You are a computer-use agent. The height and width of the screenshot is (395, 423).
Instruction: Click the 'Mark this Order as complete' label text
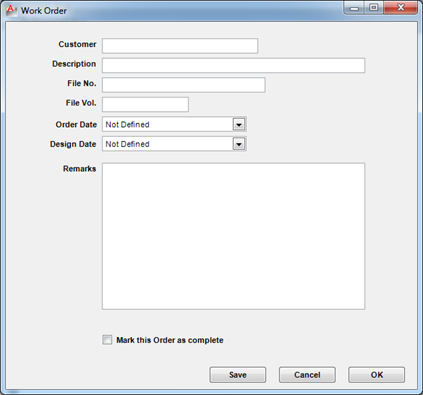pos(170,340)
